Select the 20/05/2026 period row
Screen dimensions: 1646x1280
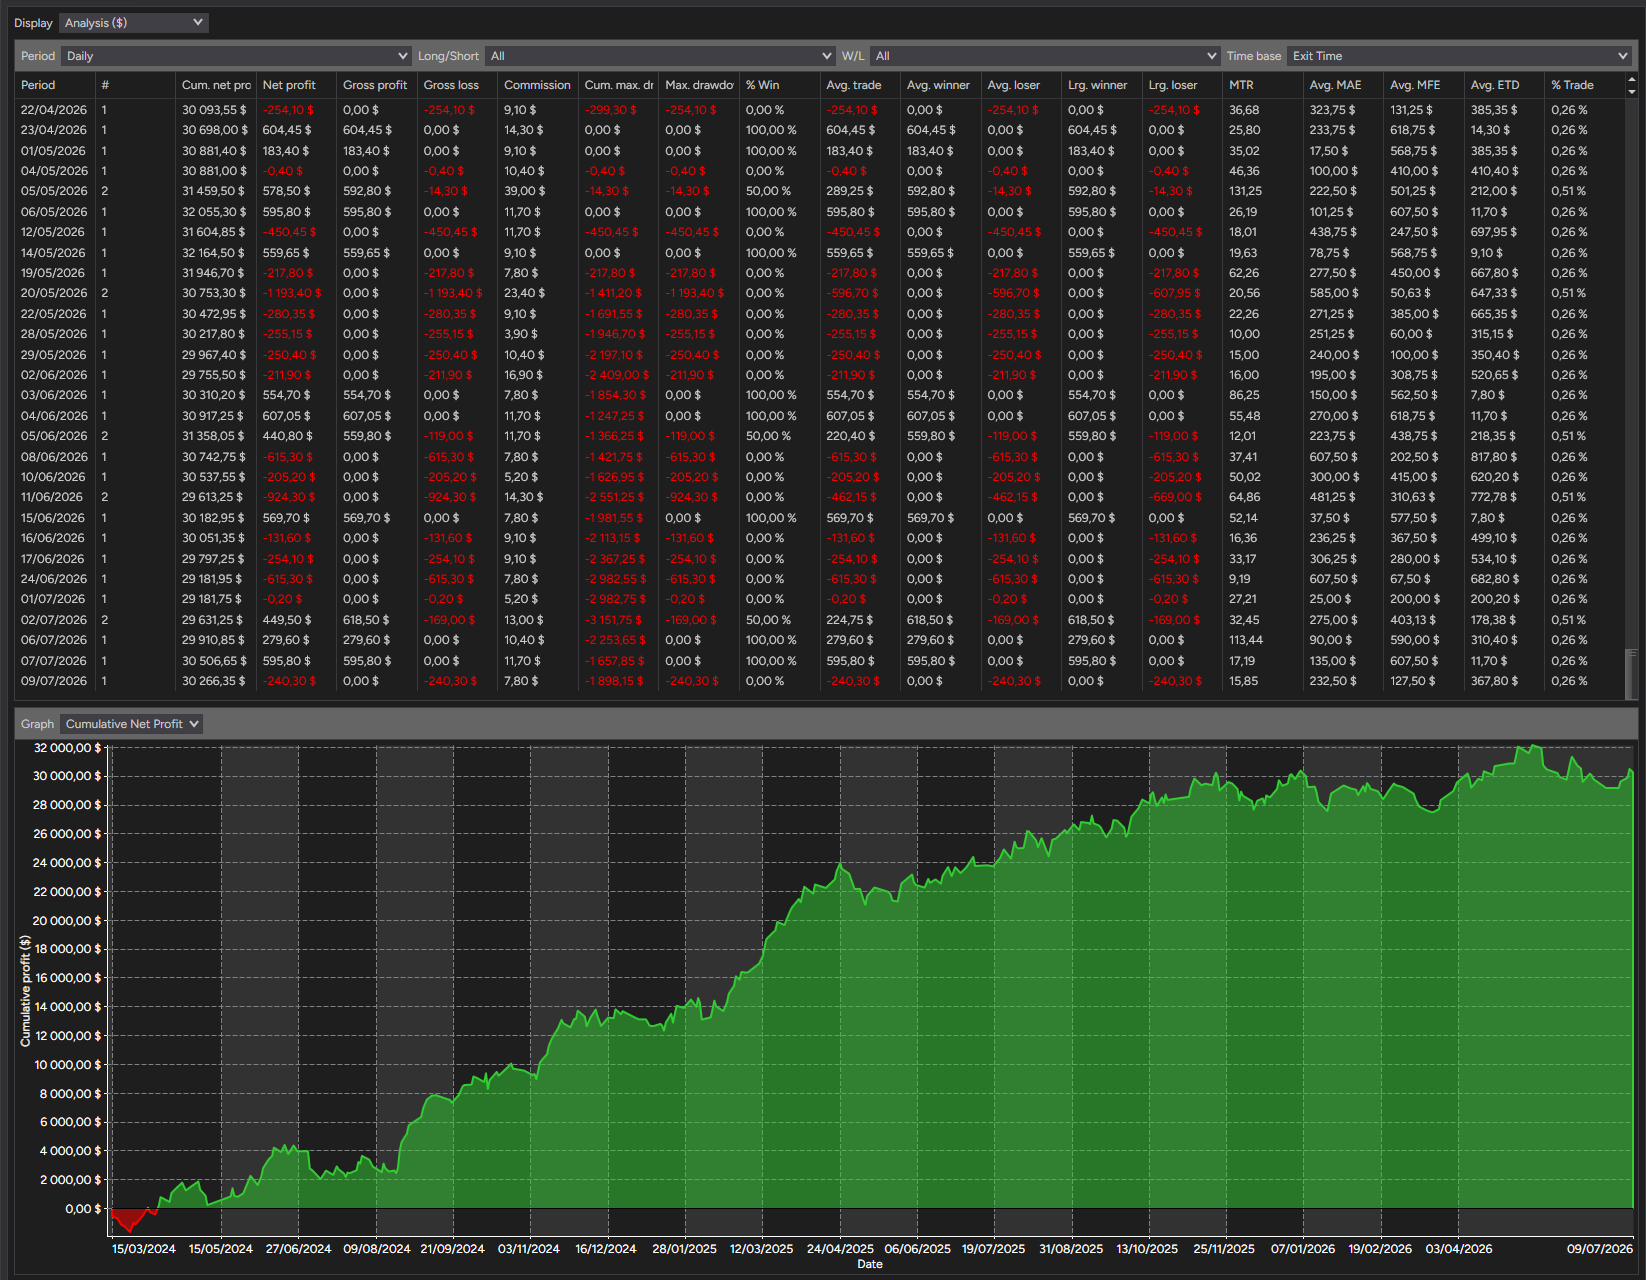tap(820, 293)
